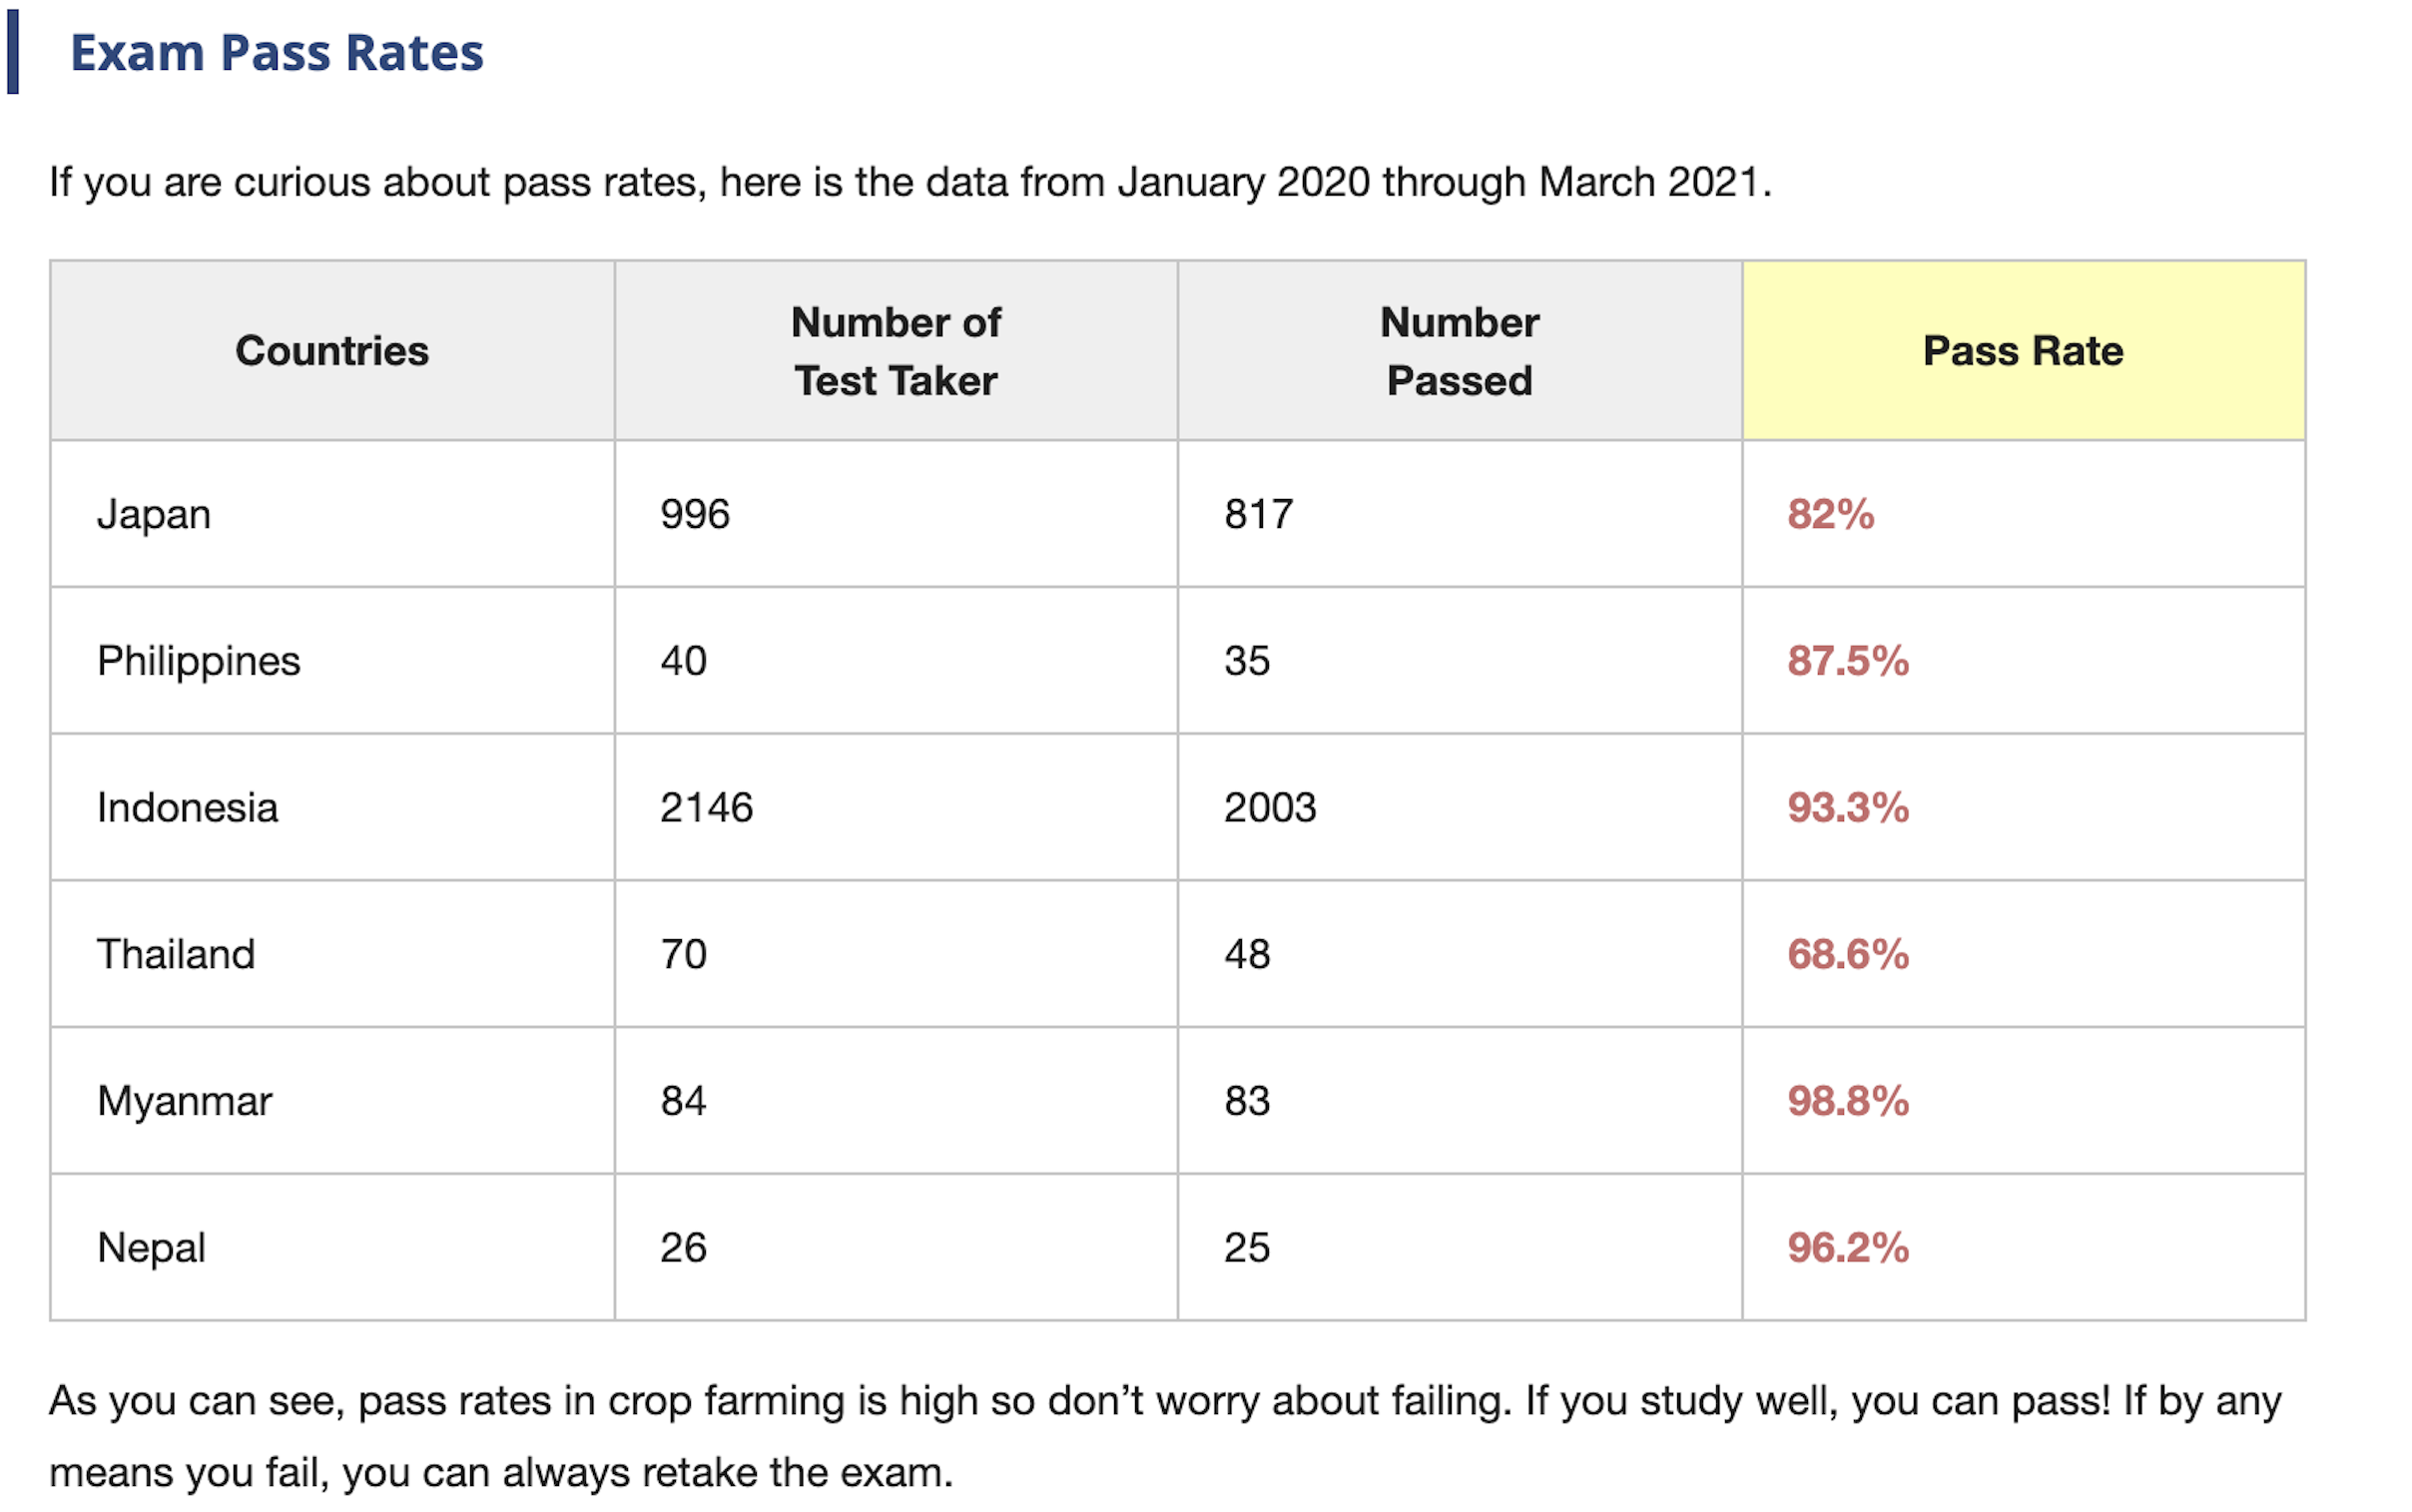
Task: Select the Indonesia row label
Action: (187, 807)
